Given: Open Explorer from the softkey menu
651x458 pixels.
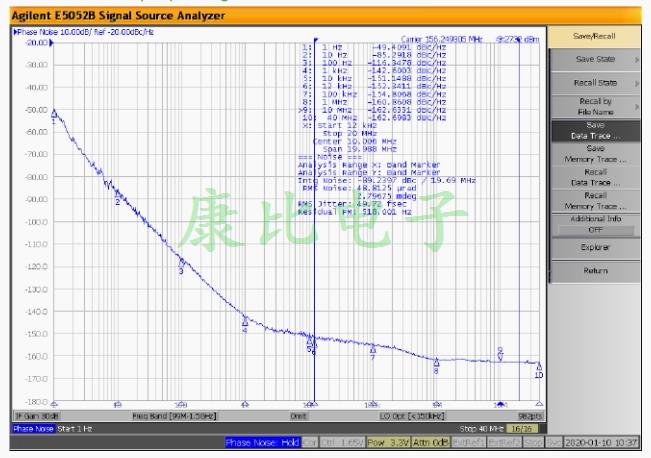Looking at the screenshot, I should click(x=595, y=246).
